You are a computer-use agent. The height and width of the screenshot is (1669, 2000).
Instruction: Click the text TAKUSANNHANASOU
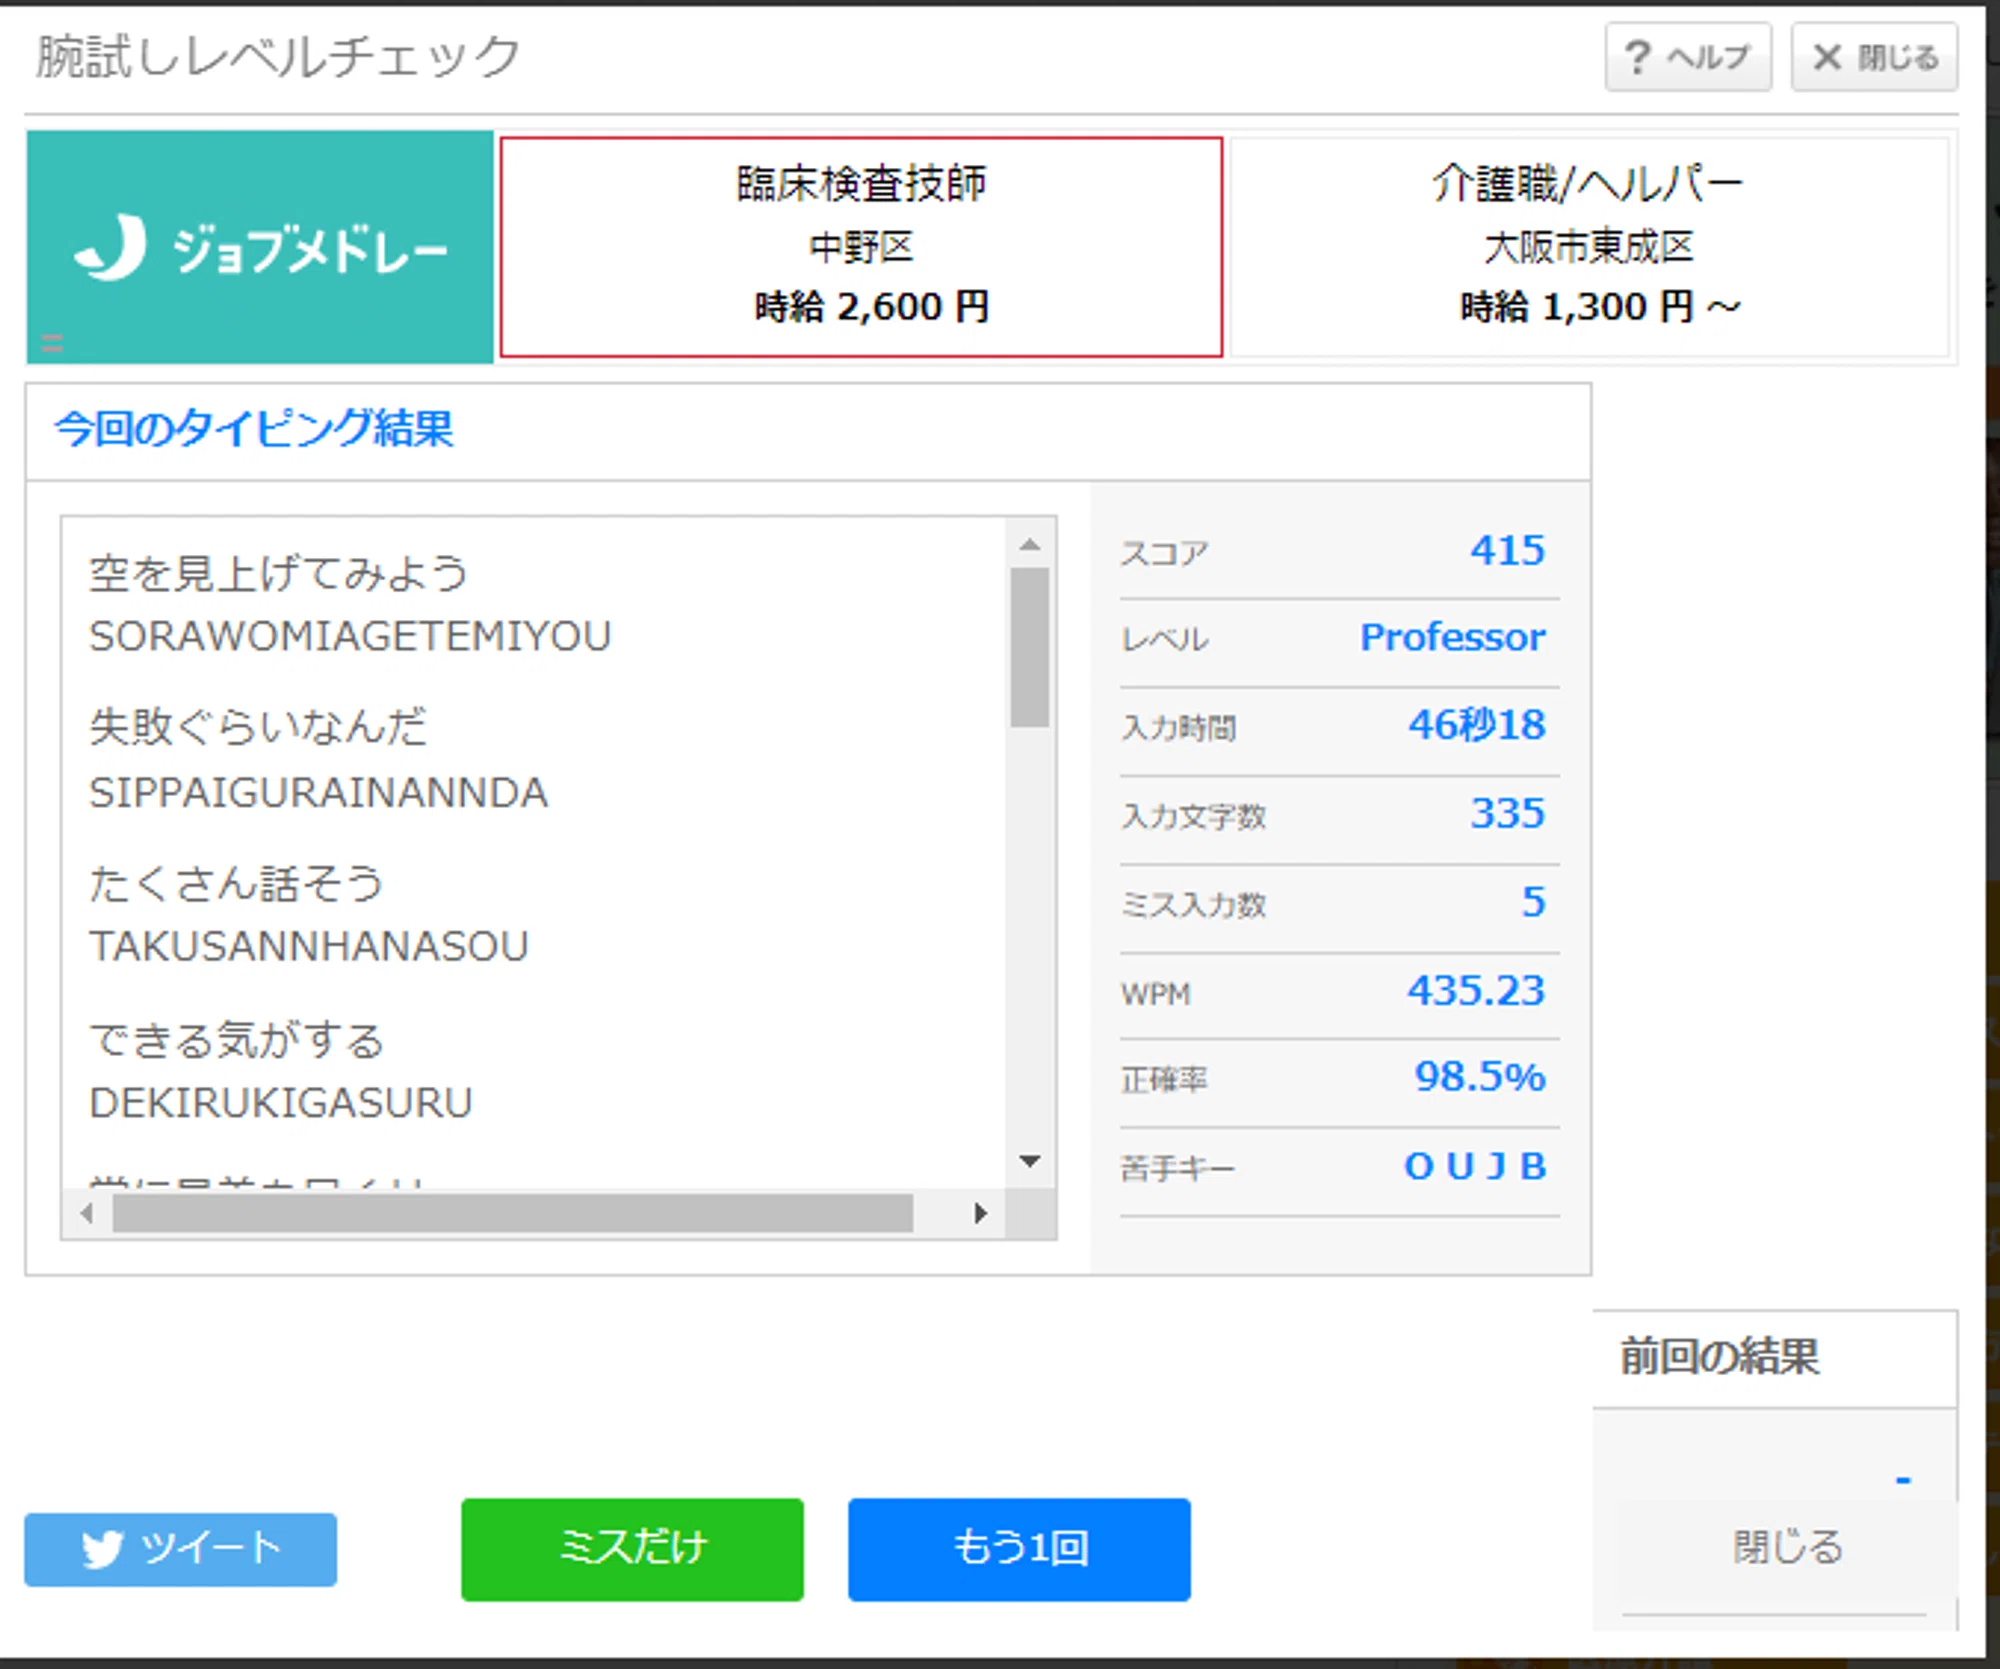[x=309, y=946]
